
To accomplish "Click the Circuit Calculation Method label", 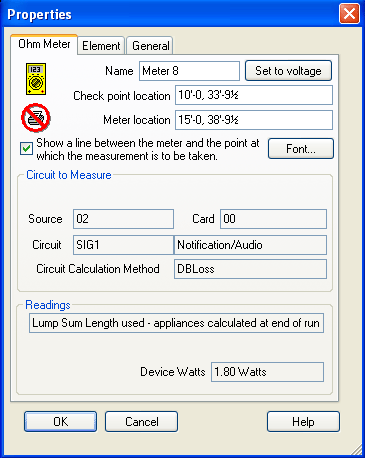I will point(98,269).
